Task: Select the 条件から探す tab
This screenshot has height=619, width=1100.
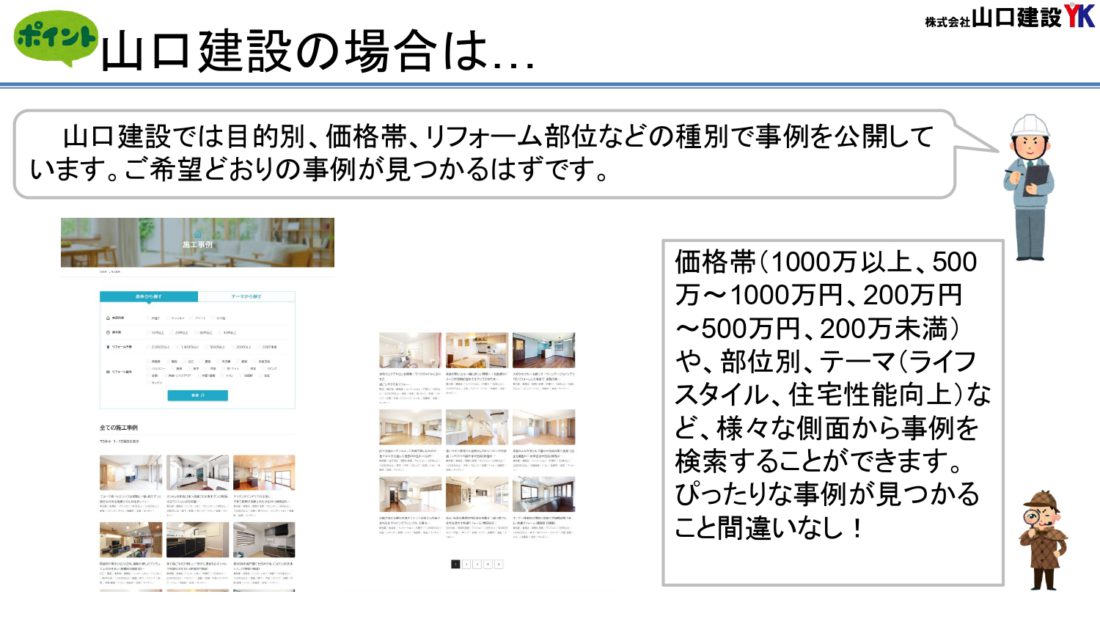Action: 149,295
